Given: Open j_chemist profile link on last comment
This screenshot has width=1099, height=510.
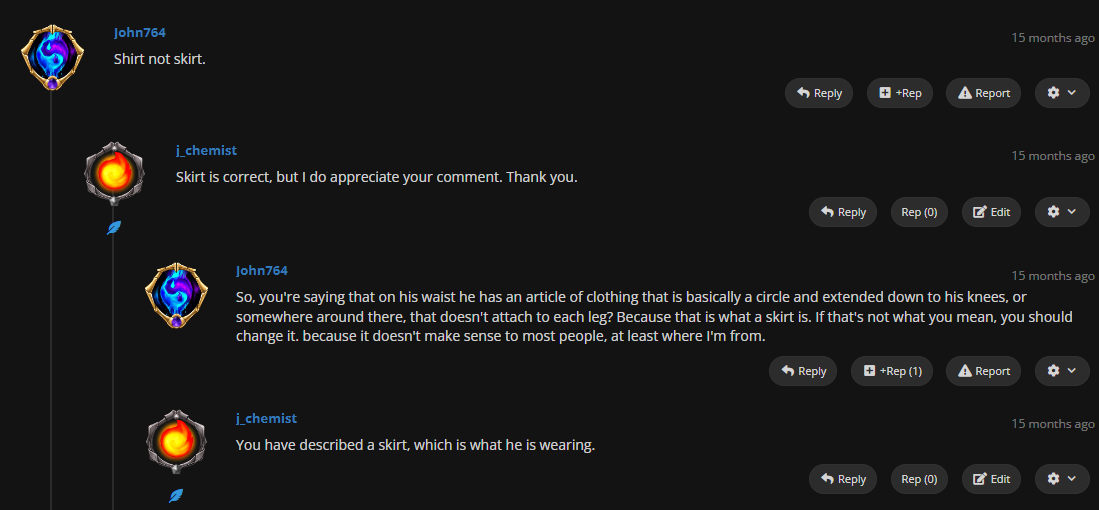Looking at the screenshot, I should pos(266,419).
